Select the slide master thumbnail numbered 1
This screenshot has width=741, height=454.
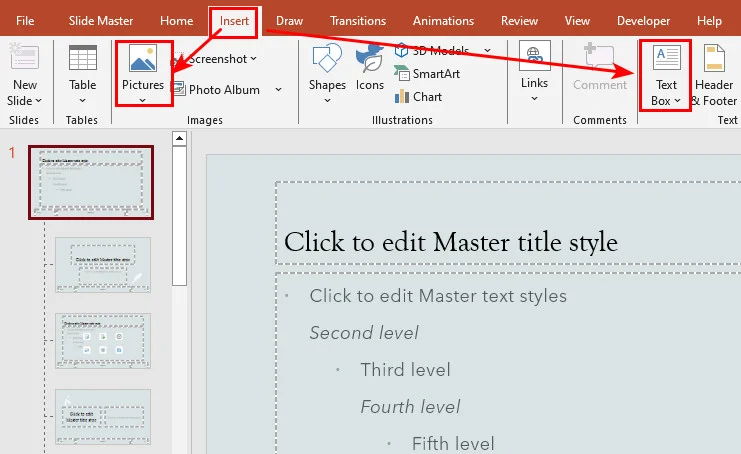click(x=91, y=182)
